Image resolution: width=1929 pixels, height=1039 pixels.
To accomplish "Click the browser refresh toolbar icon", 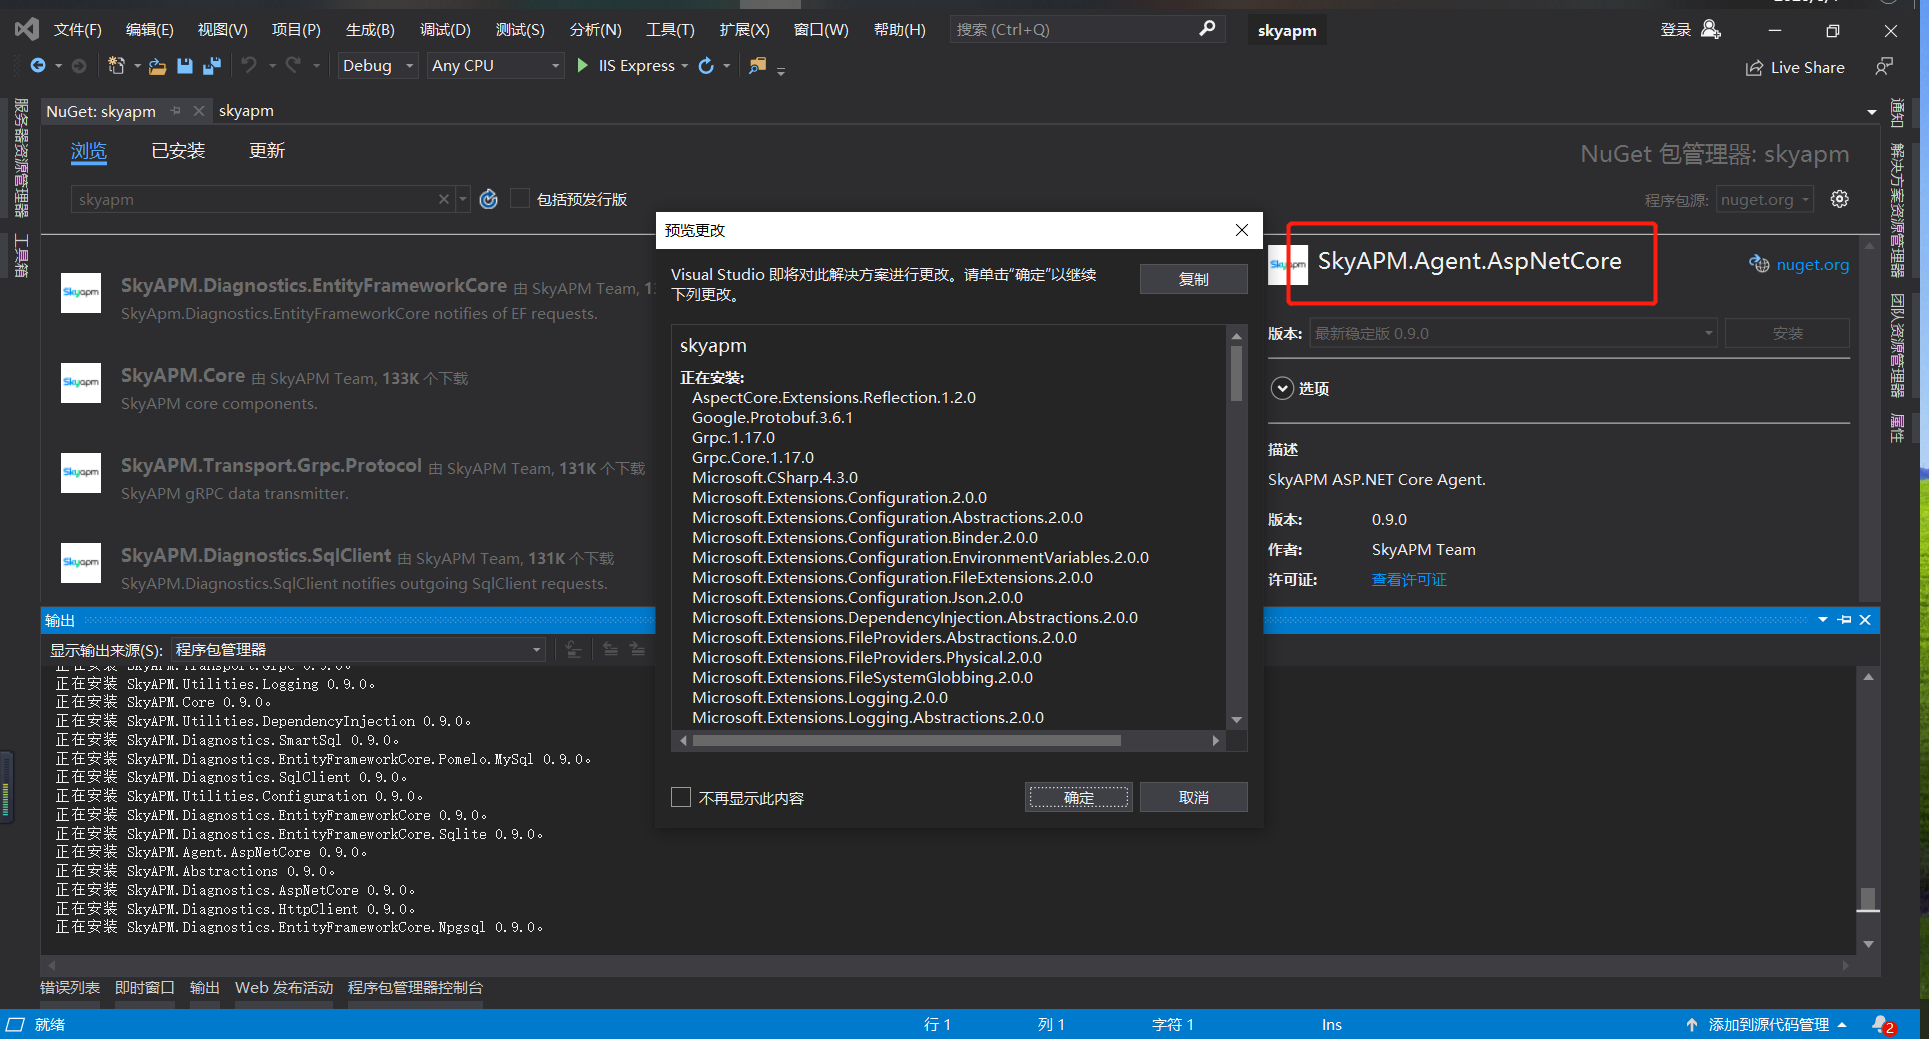I will pos(706,66).
